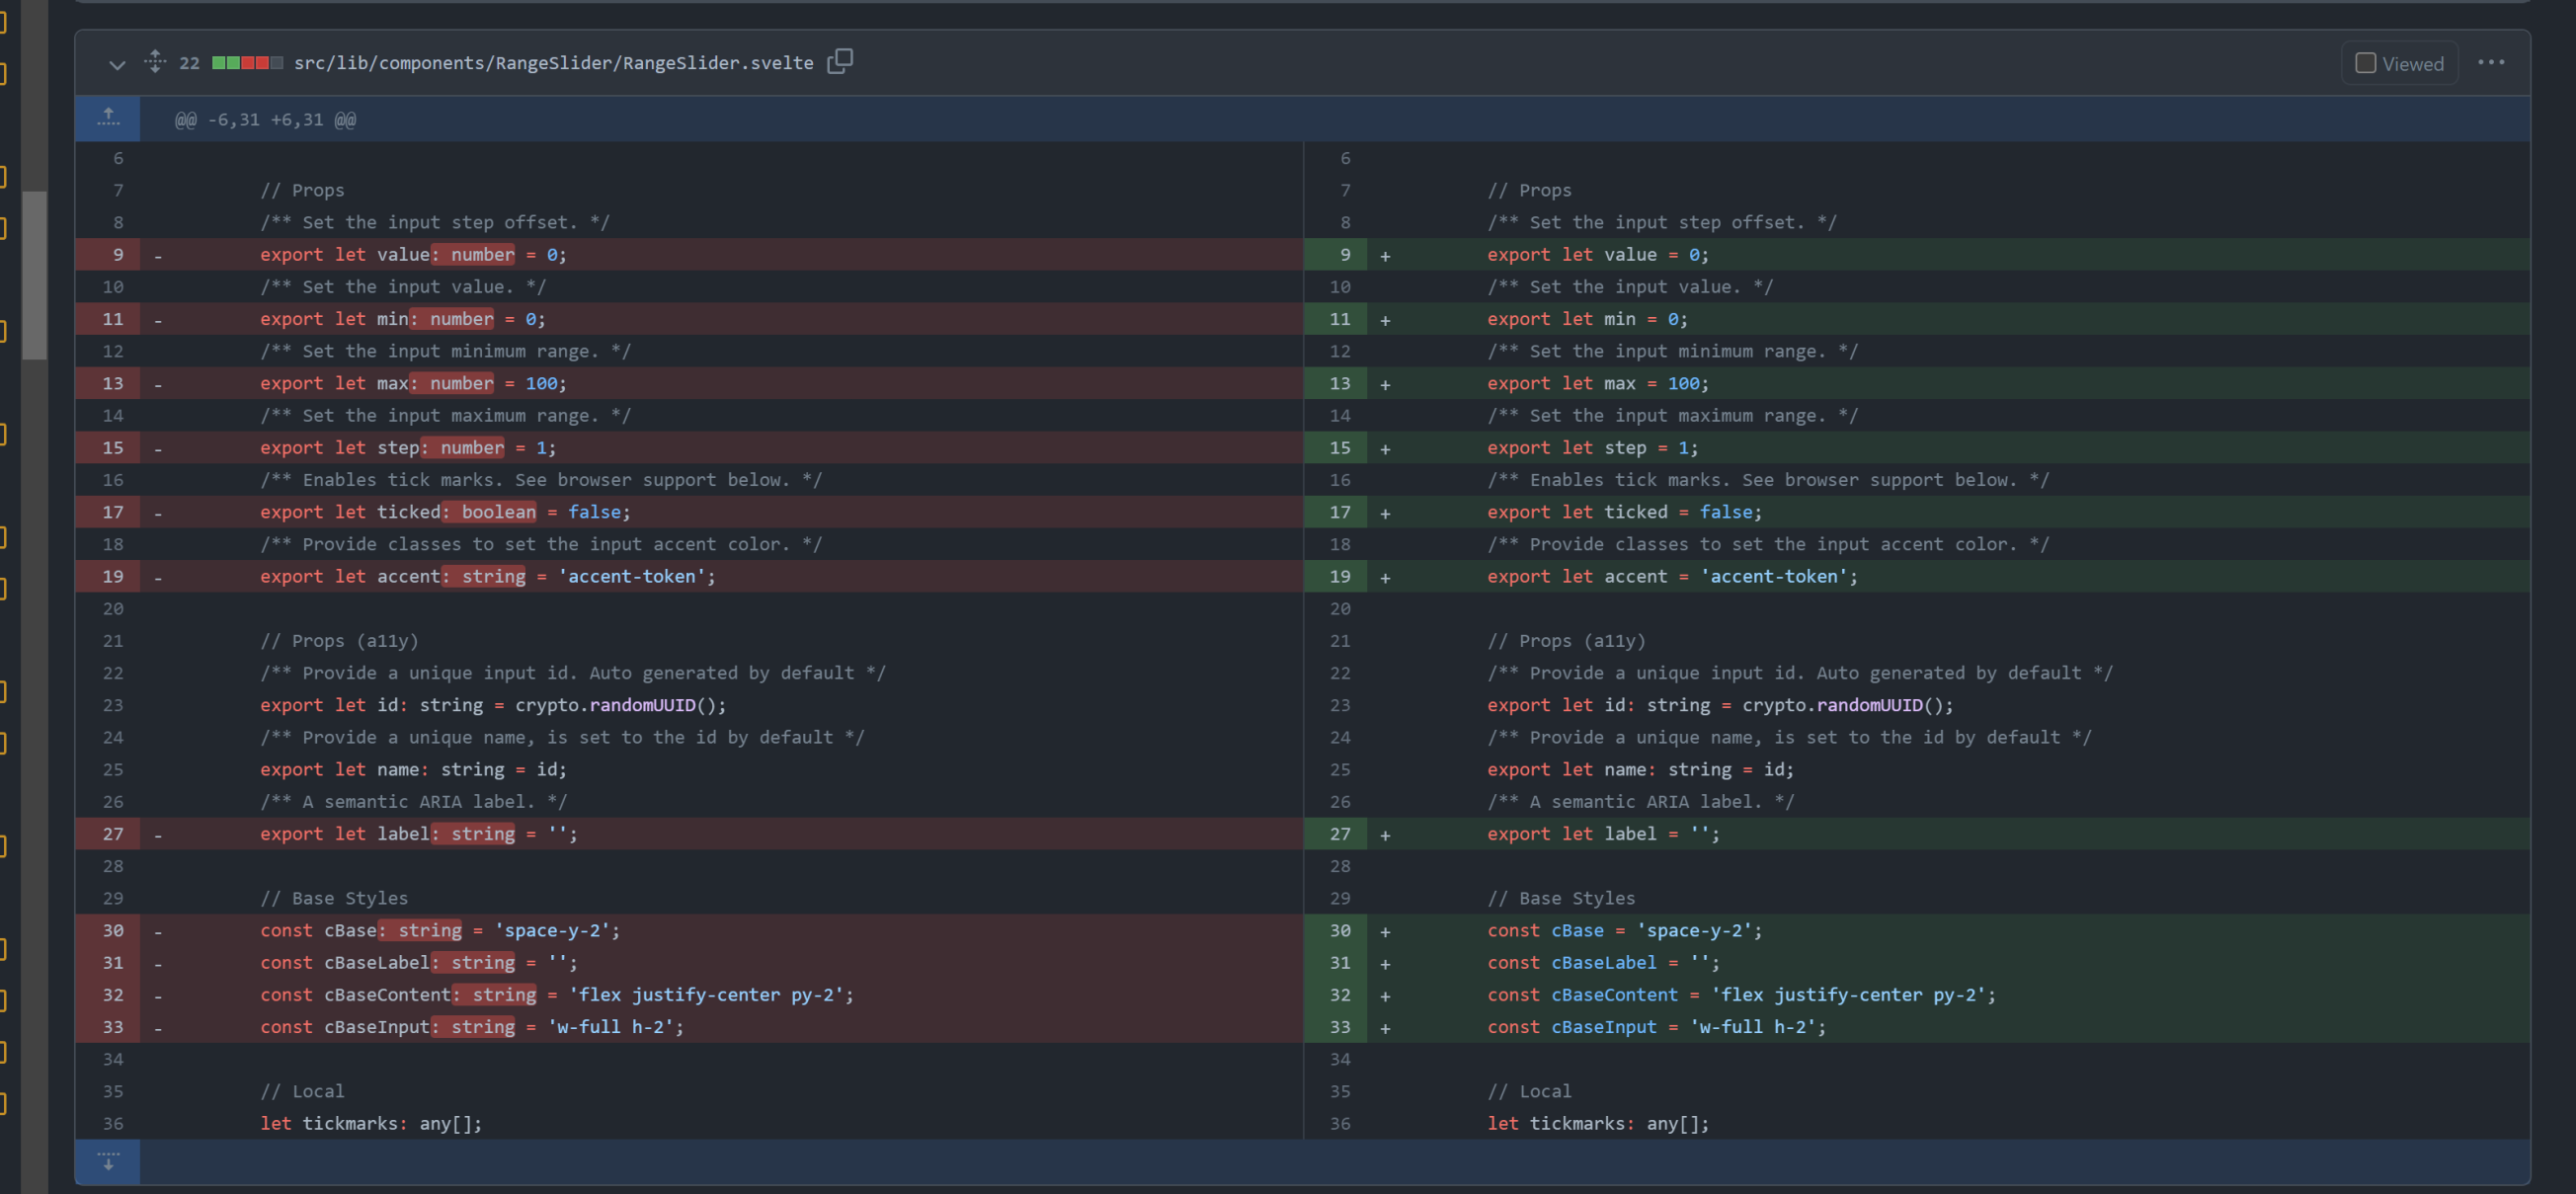Viewport: 2576px width, 1194px height.
Task: Click the vertical scrollbar thumb on the left
Action: coord(35,270)
